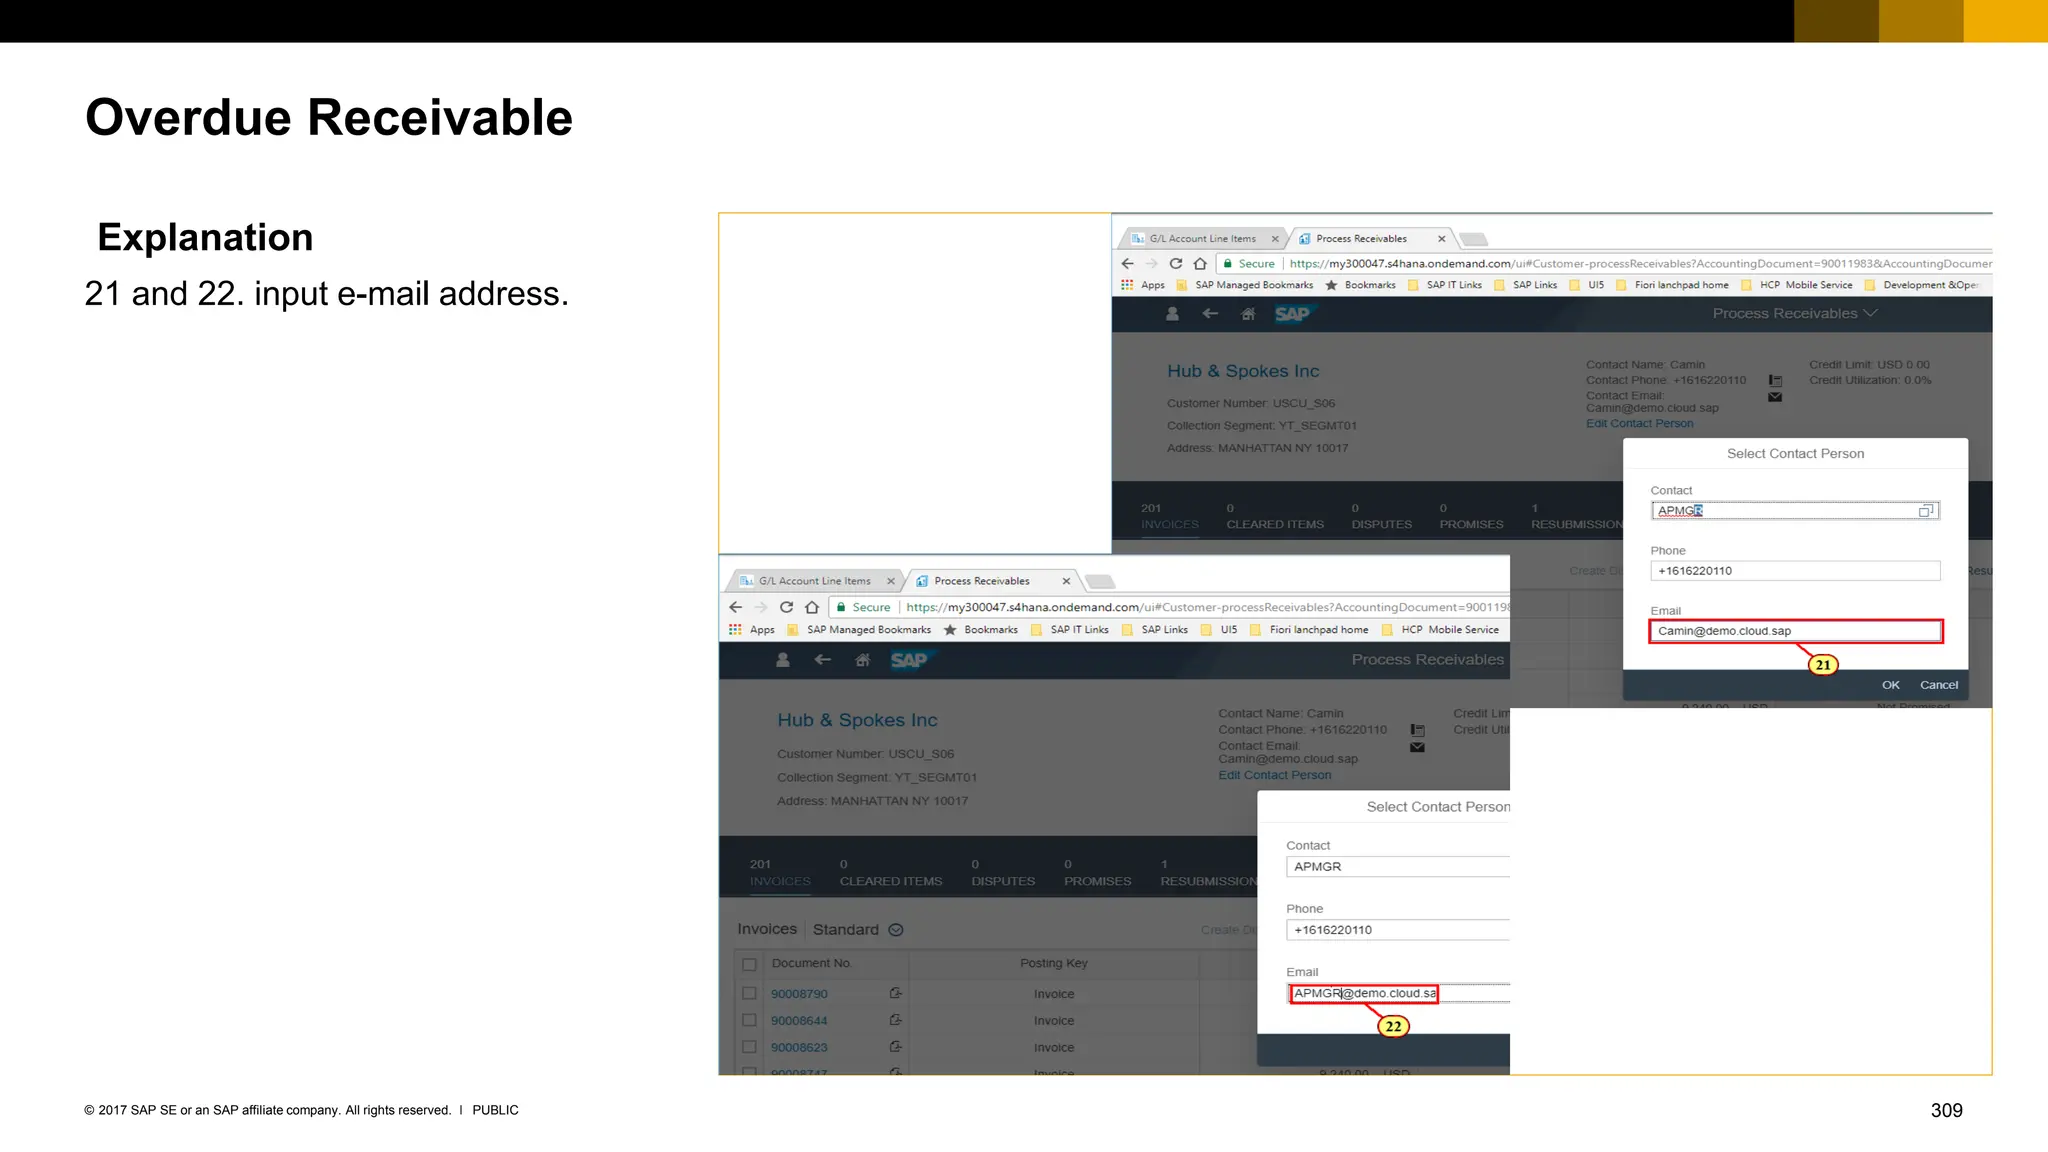Click value help icon in Contact APMGR field
2048x1152 pixels.
click(1925, 511)
